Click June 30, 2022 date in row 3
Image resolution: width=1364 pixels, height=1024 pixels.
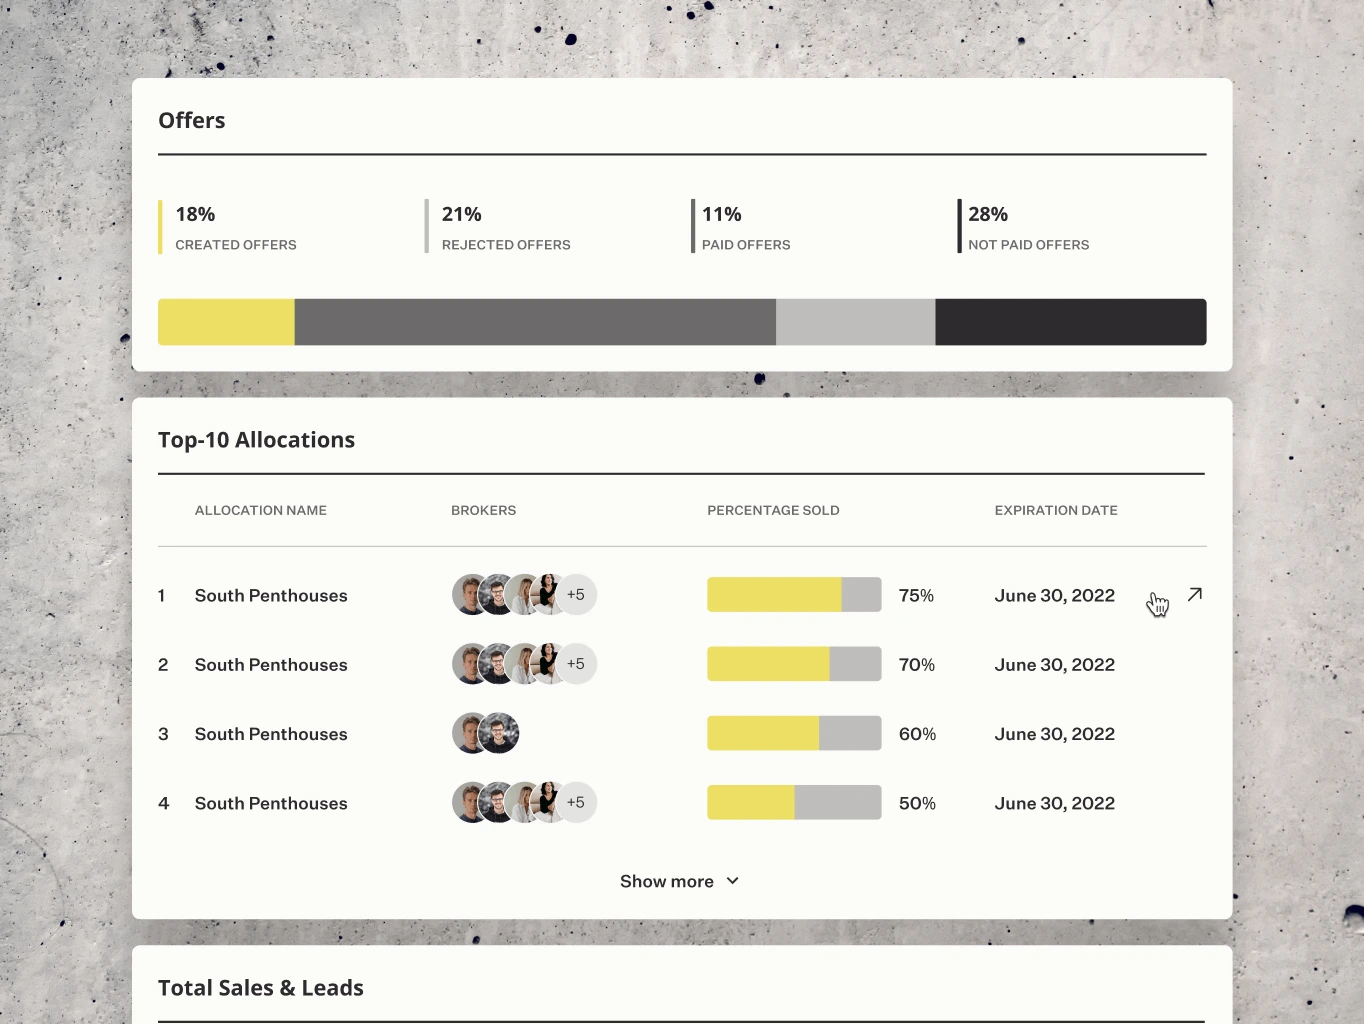click(1054, 733)
